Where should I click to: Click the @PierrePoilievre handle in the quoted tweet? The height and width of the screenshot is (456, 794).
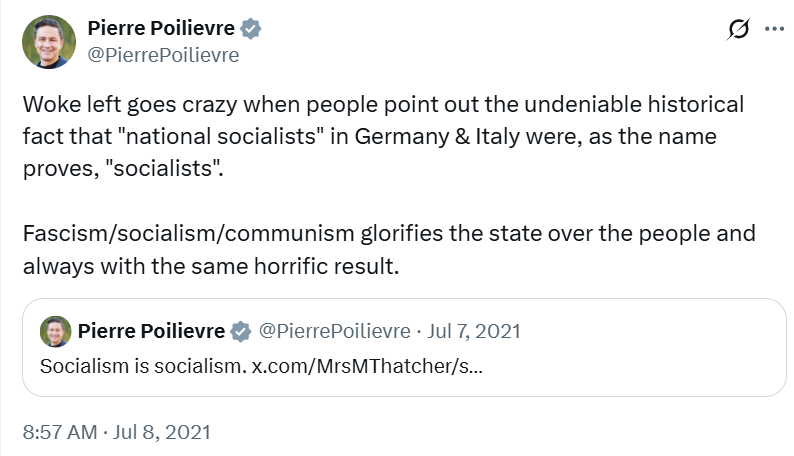[335, 331]
